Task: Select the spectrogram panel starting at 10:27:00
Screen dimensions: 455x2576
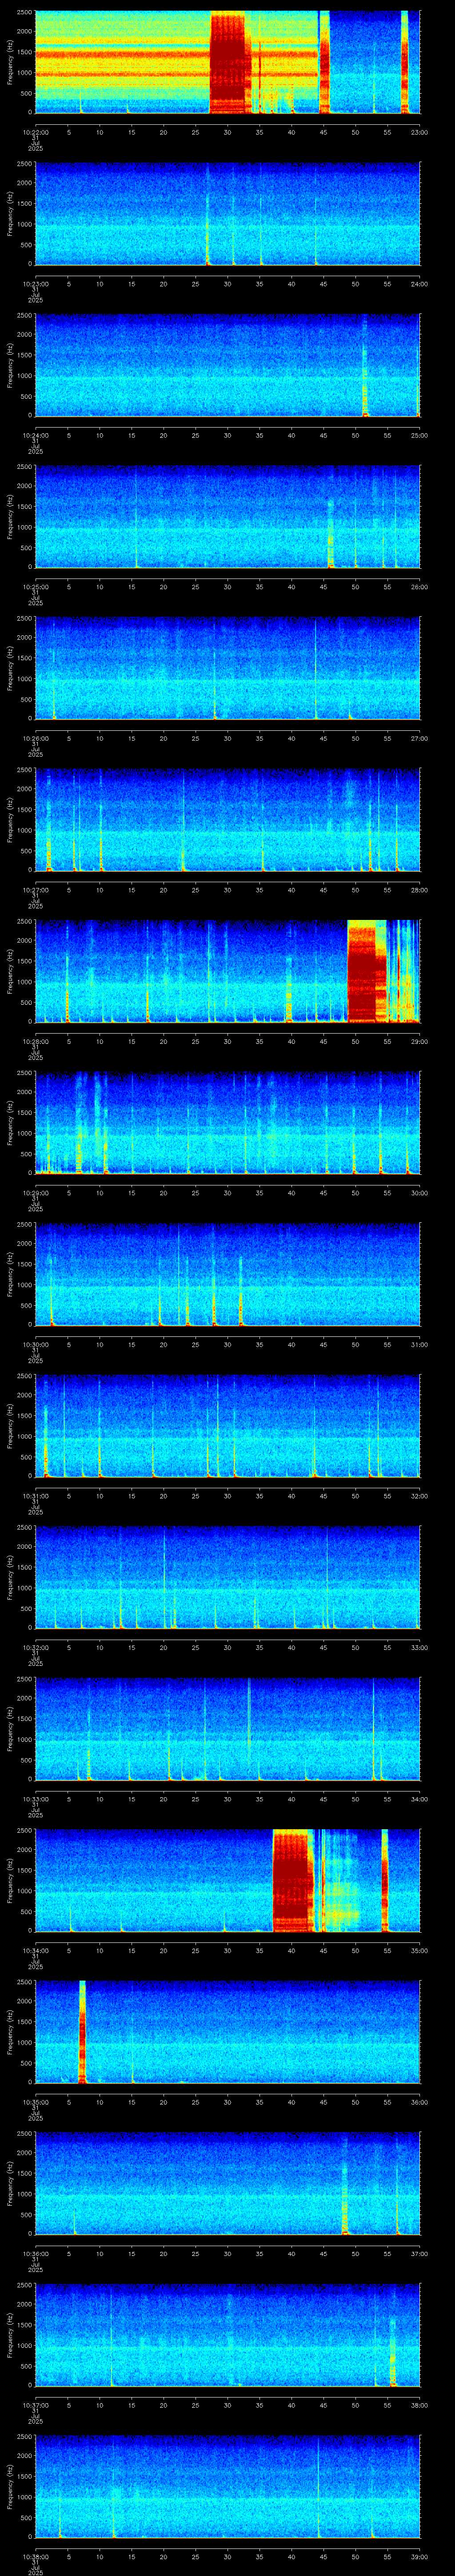Action: point(227,820)
